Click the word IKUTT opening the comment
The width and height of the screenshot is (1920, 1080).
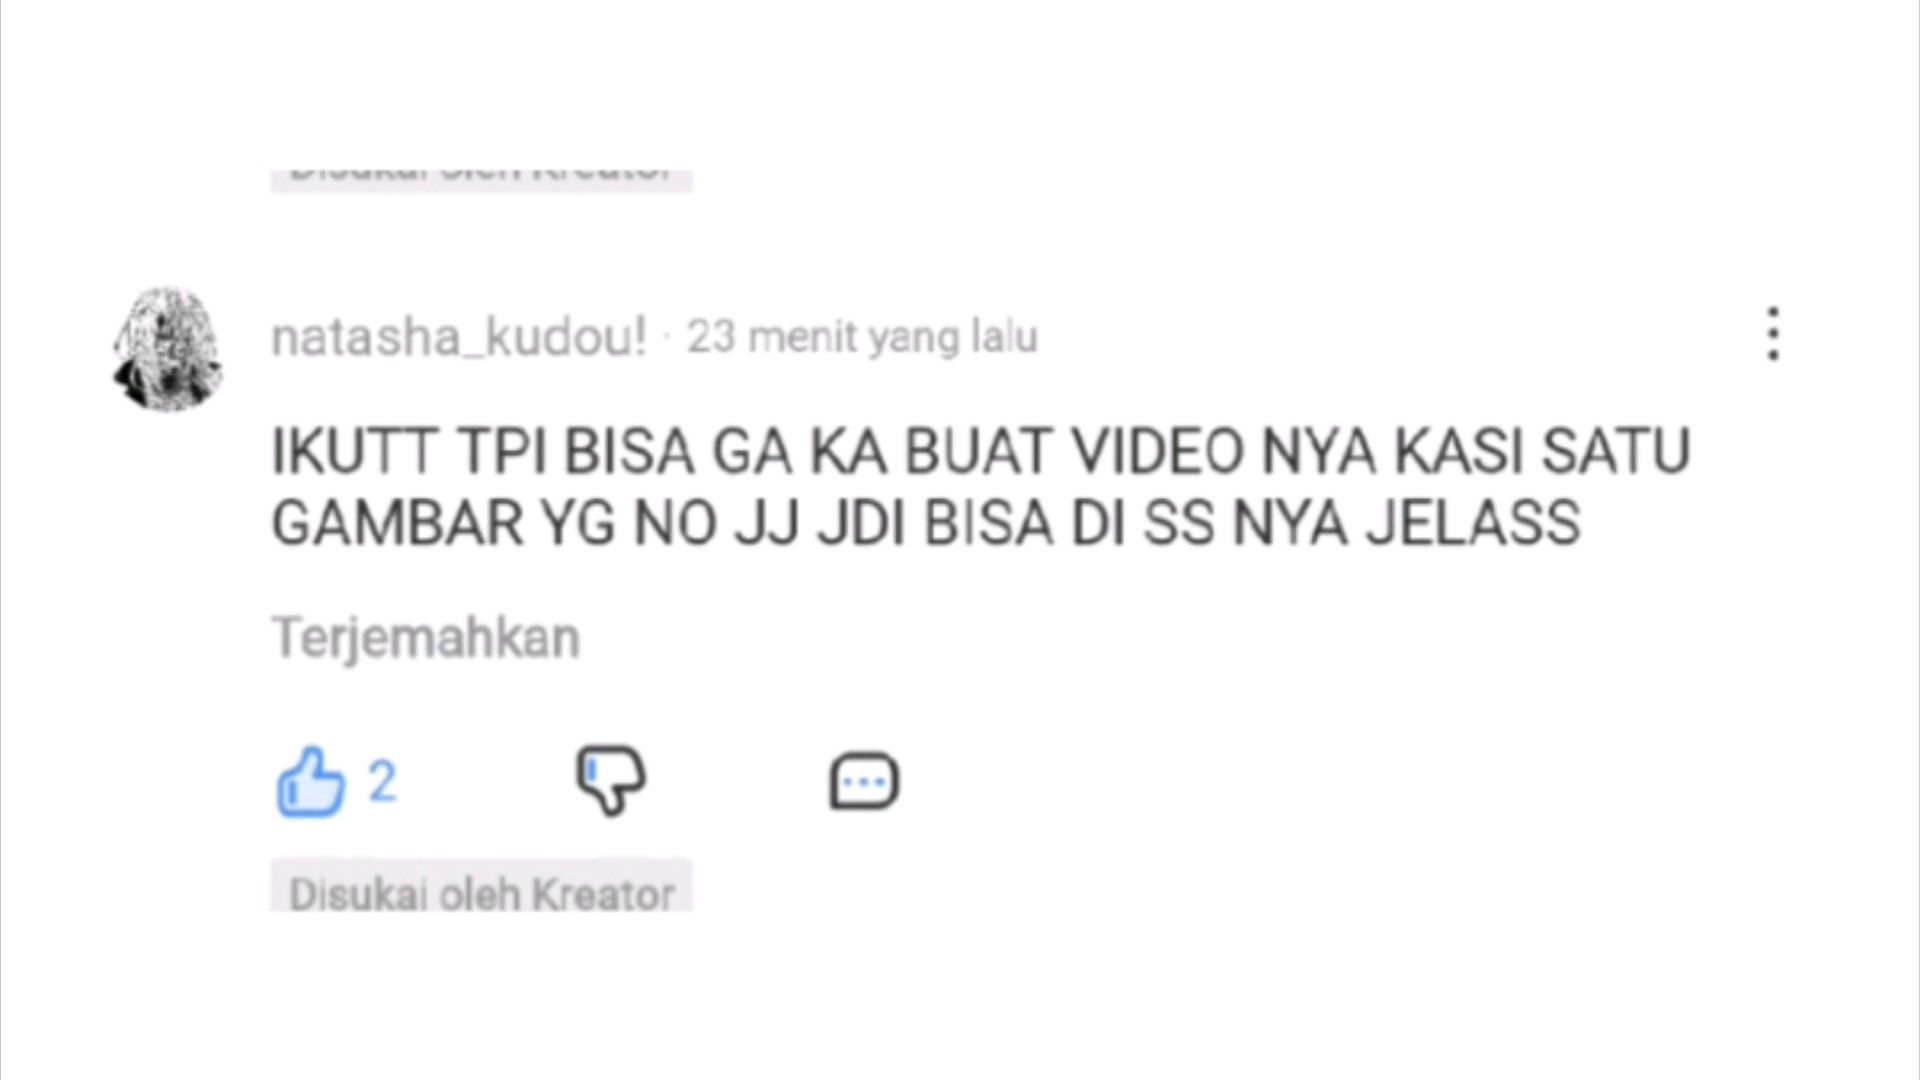[355, 451]
